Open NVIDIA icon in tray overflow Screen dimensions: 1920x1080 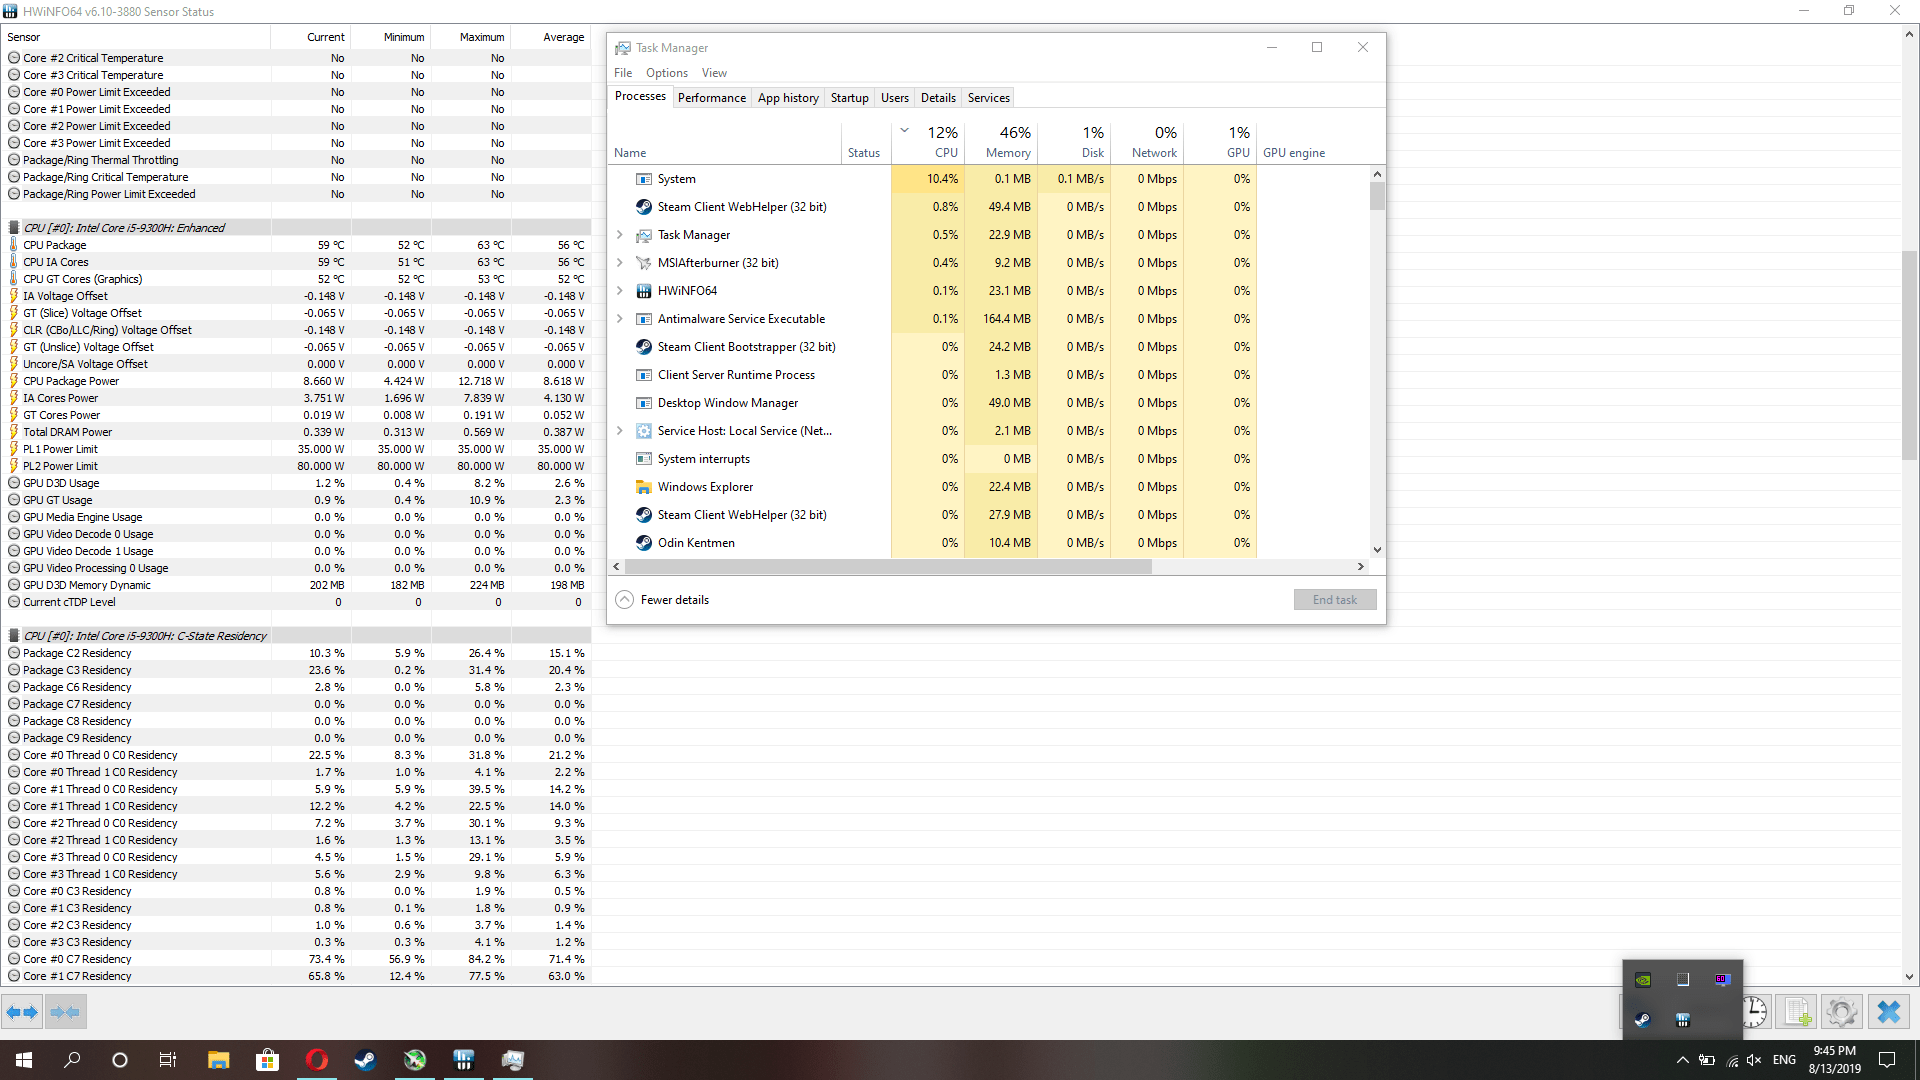(1642, 980)
